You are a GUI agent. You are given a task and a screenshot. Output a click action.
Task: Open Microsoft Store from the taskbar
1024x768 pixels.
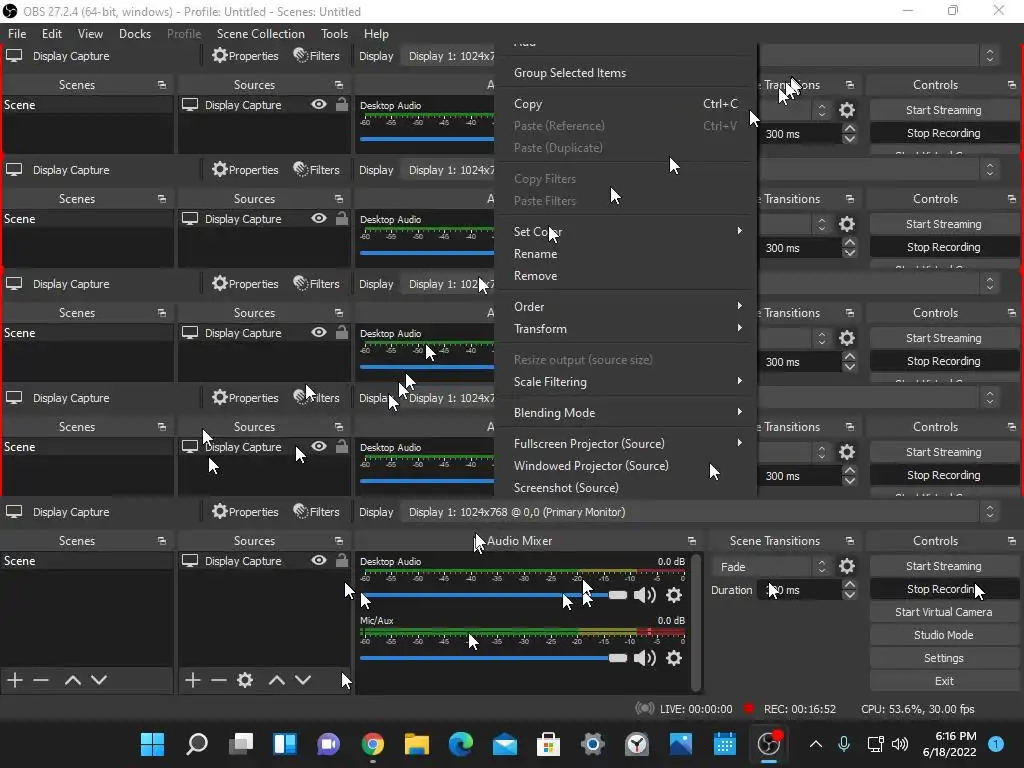[x=549, y=744]
